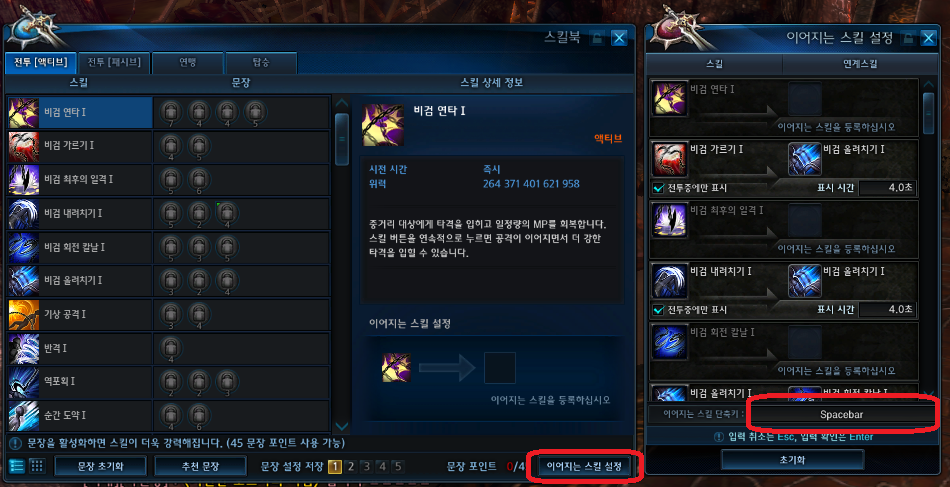Click the chained skill panel scrollbar thumb

point(928,113)
